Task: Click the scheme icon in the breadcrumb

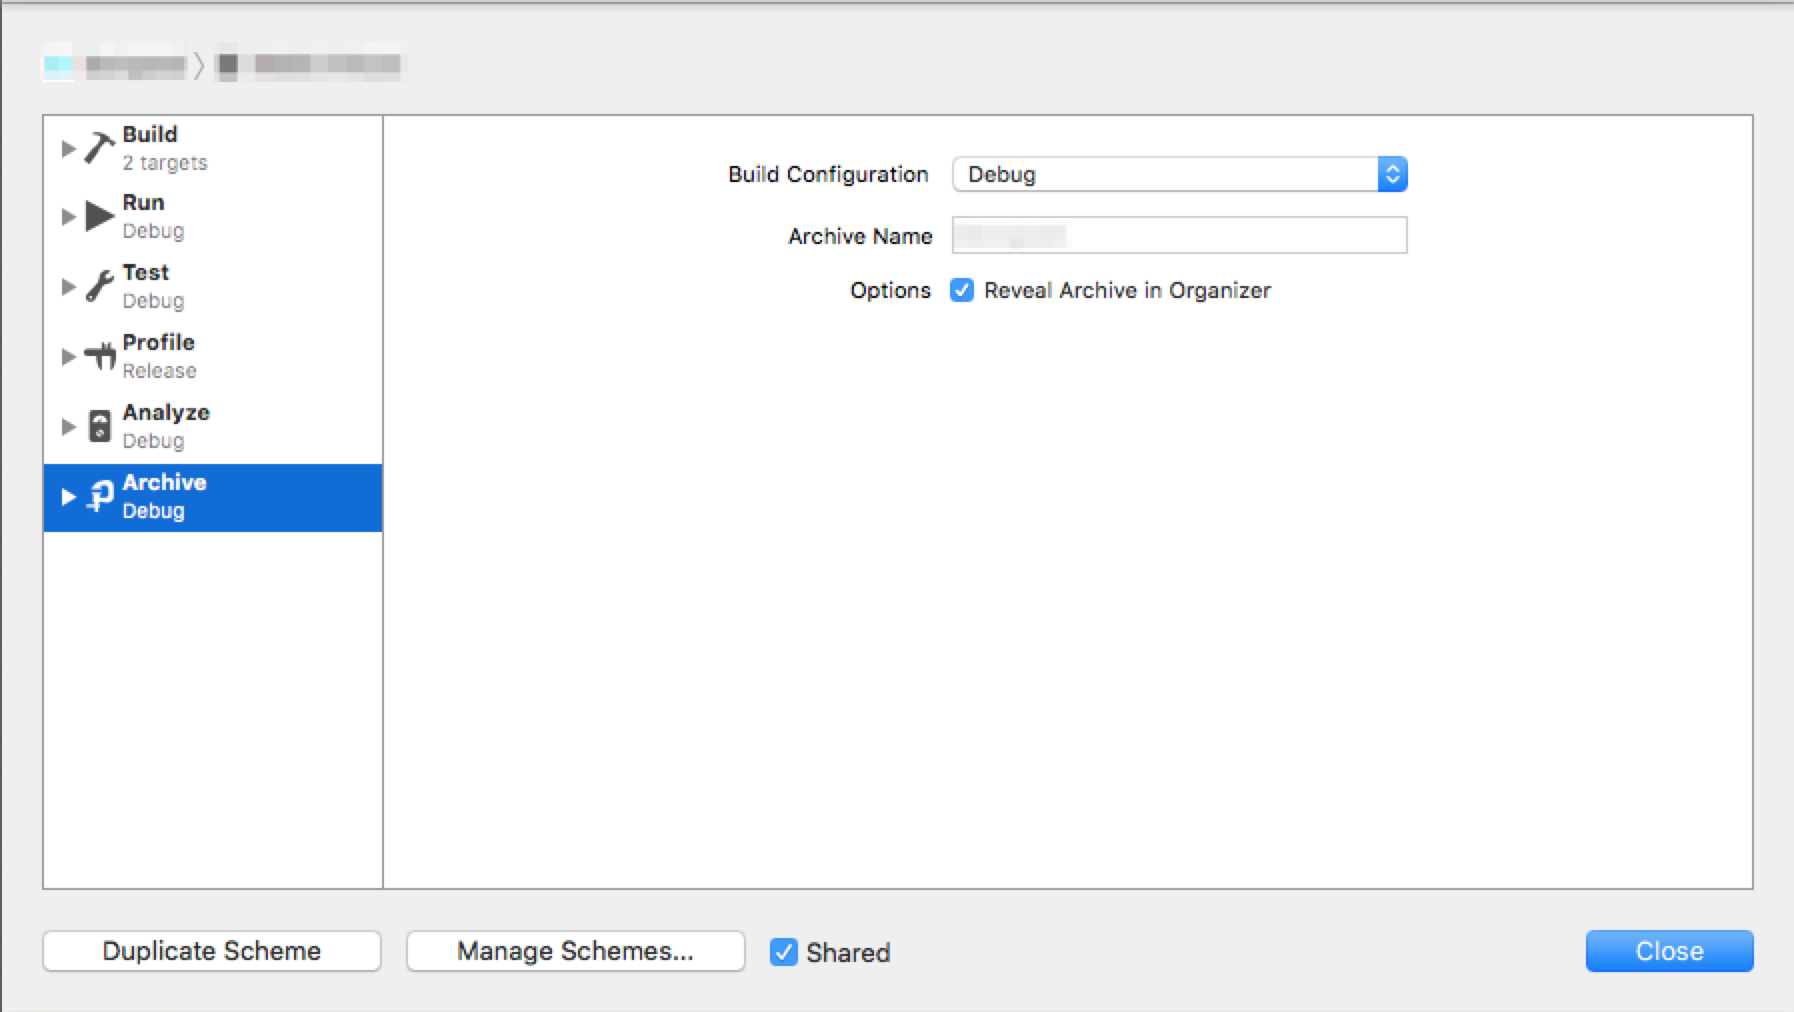Action: pos(57,65)
